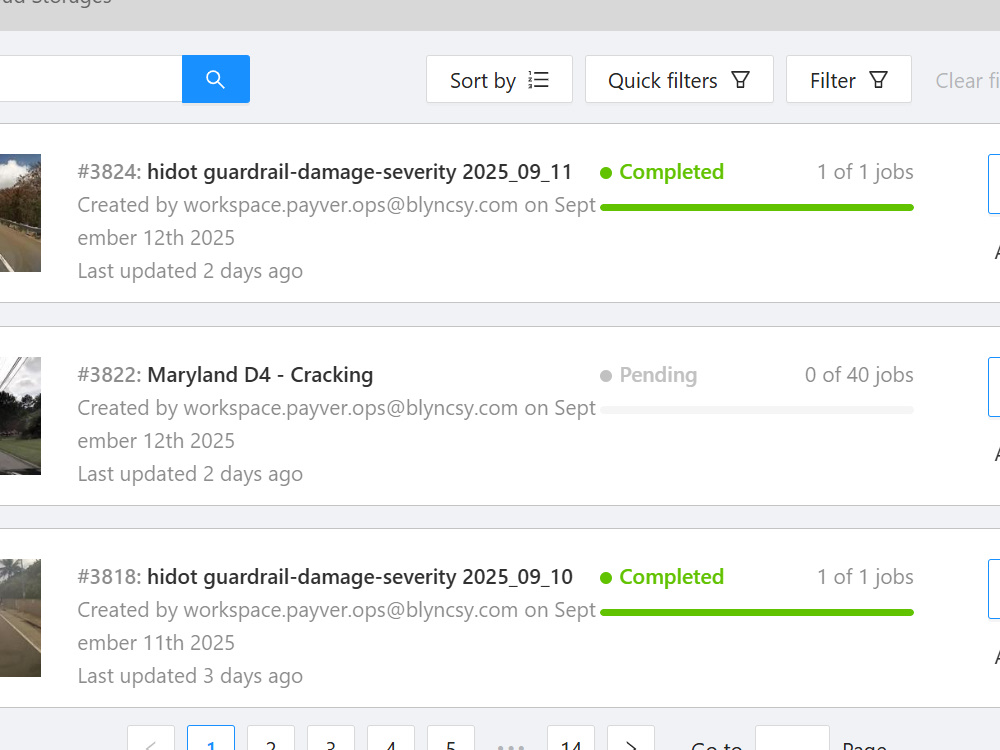Go to pagination page 2
The image size is (1000, 750).
pos(271,740)
